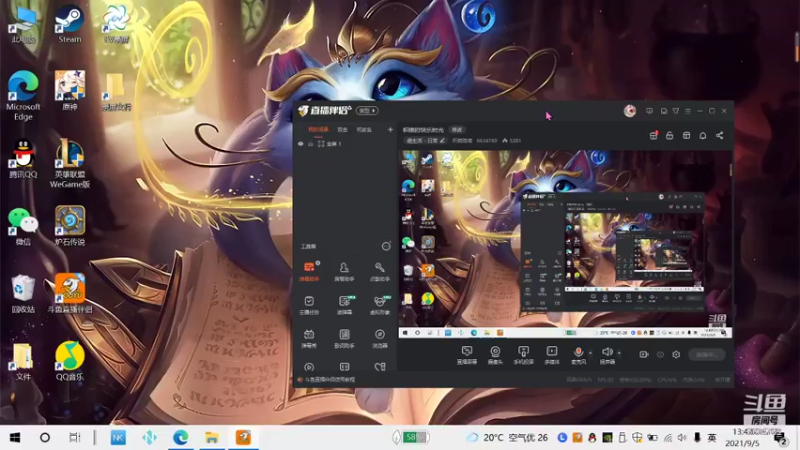The height and width of the screenshot is (450, 800).
Task: Expand the 类型 pill next to the logo
Action: (x=367, y=110)
